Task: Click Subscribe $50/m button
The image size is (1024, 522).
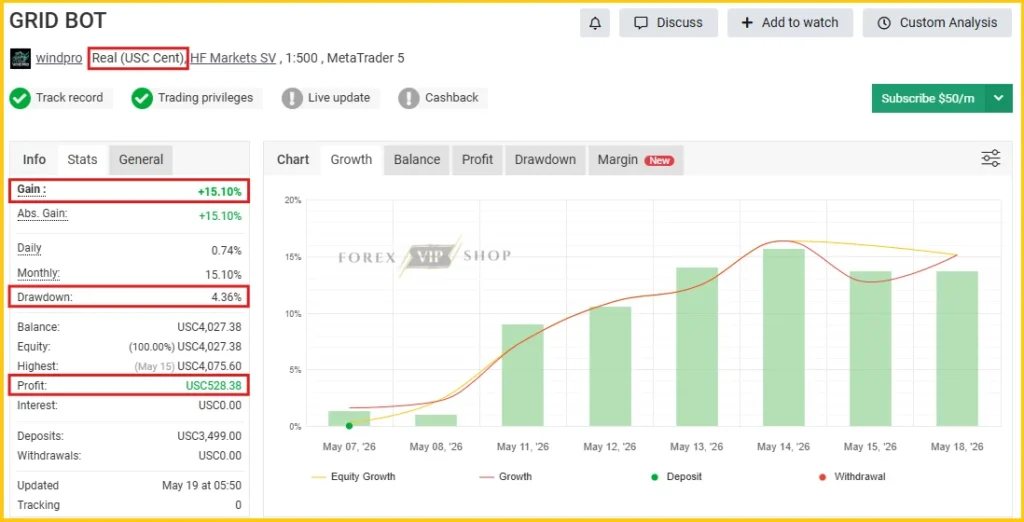Action: coord(928,99)
